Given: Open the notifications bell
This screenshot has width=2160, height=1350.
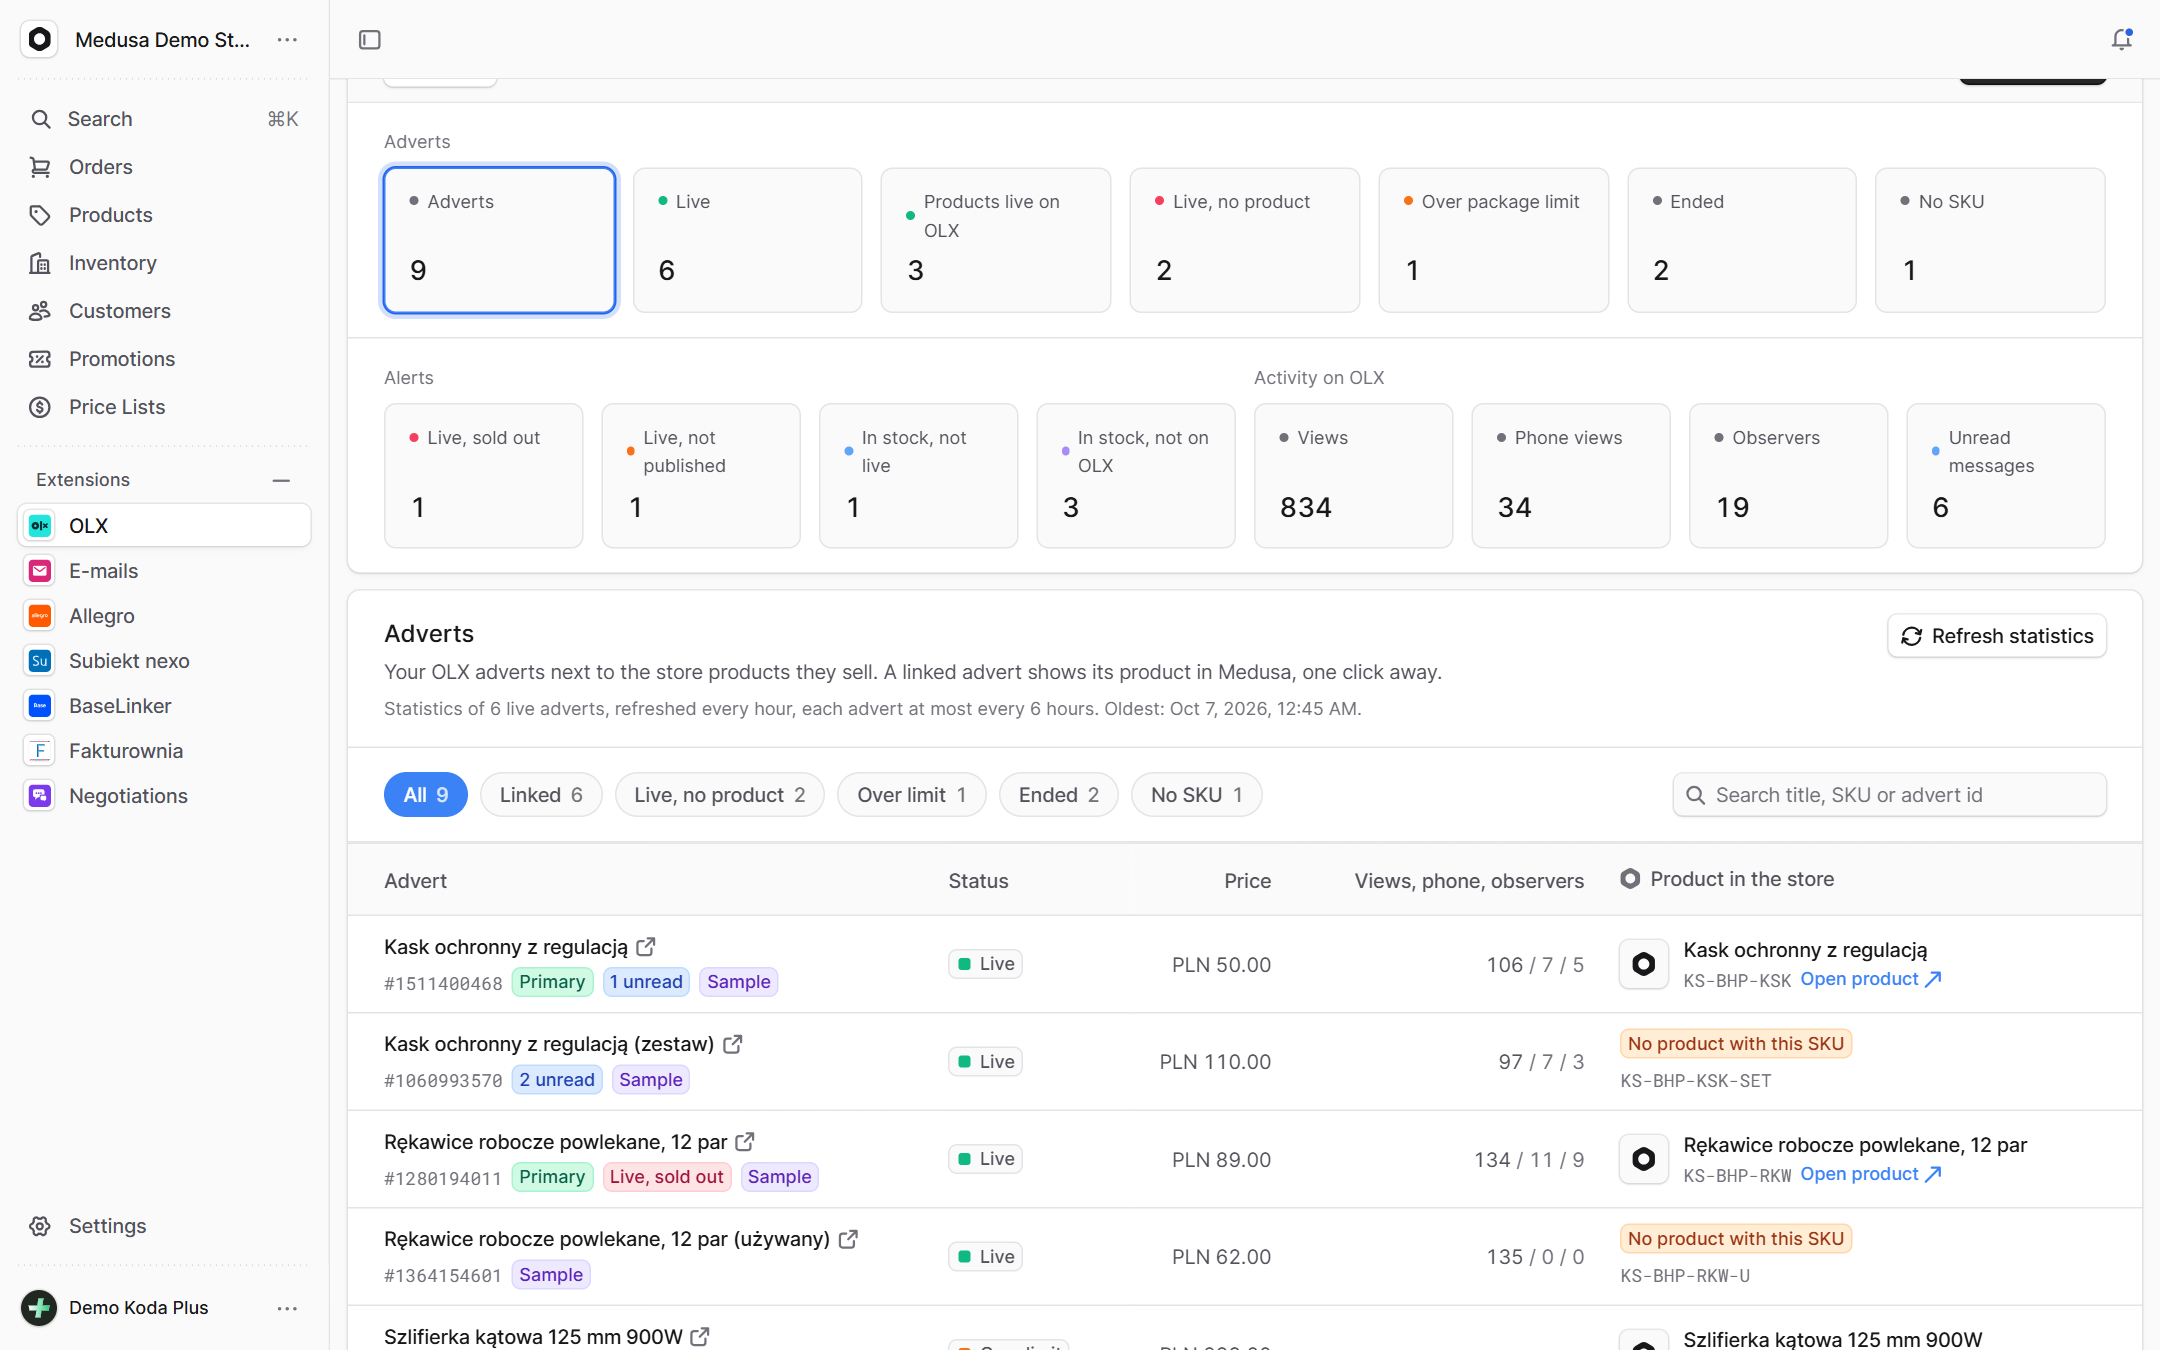Looking at the screenshot, I should click(x=2121, y=40).
